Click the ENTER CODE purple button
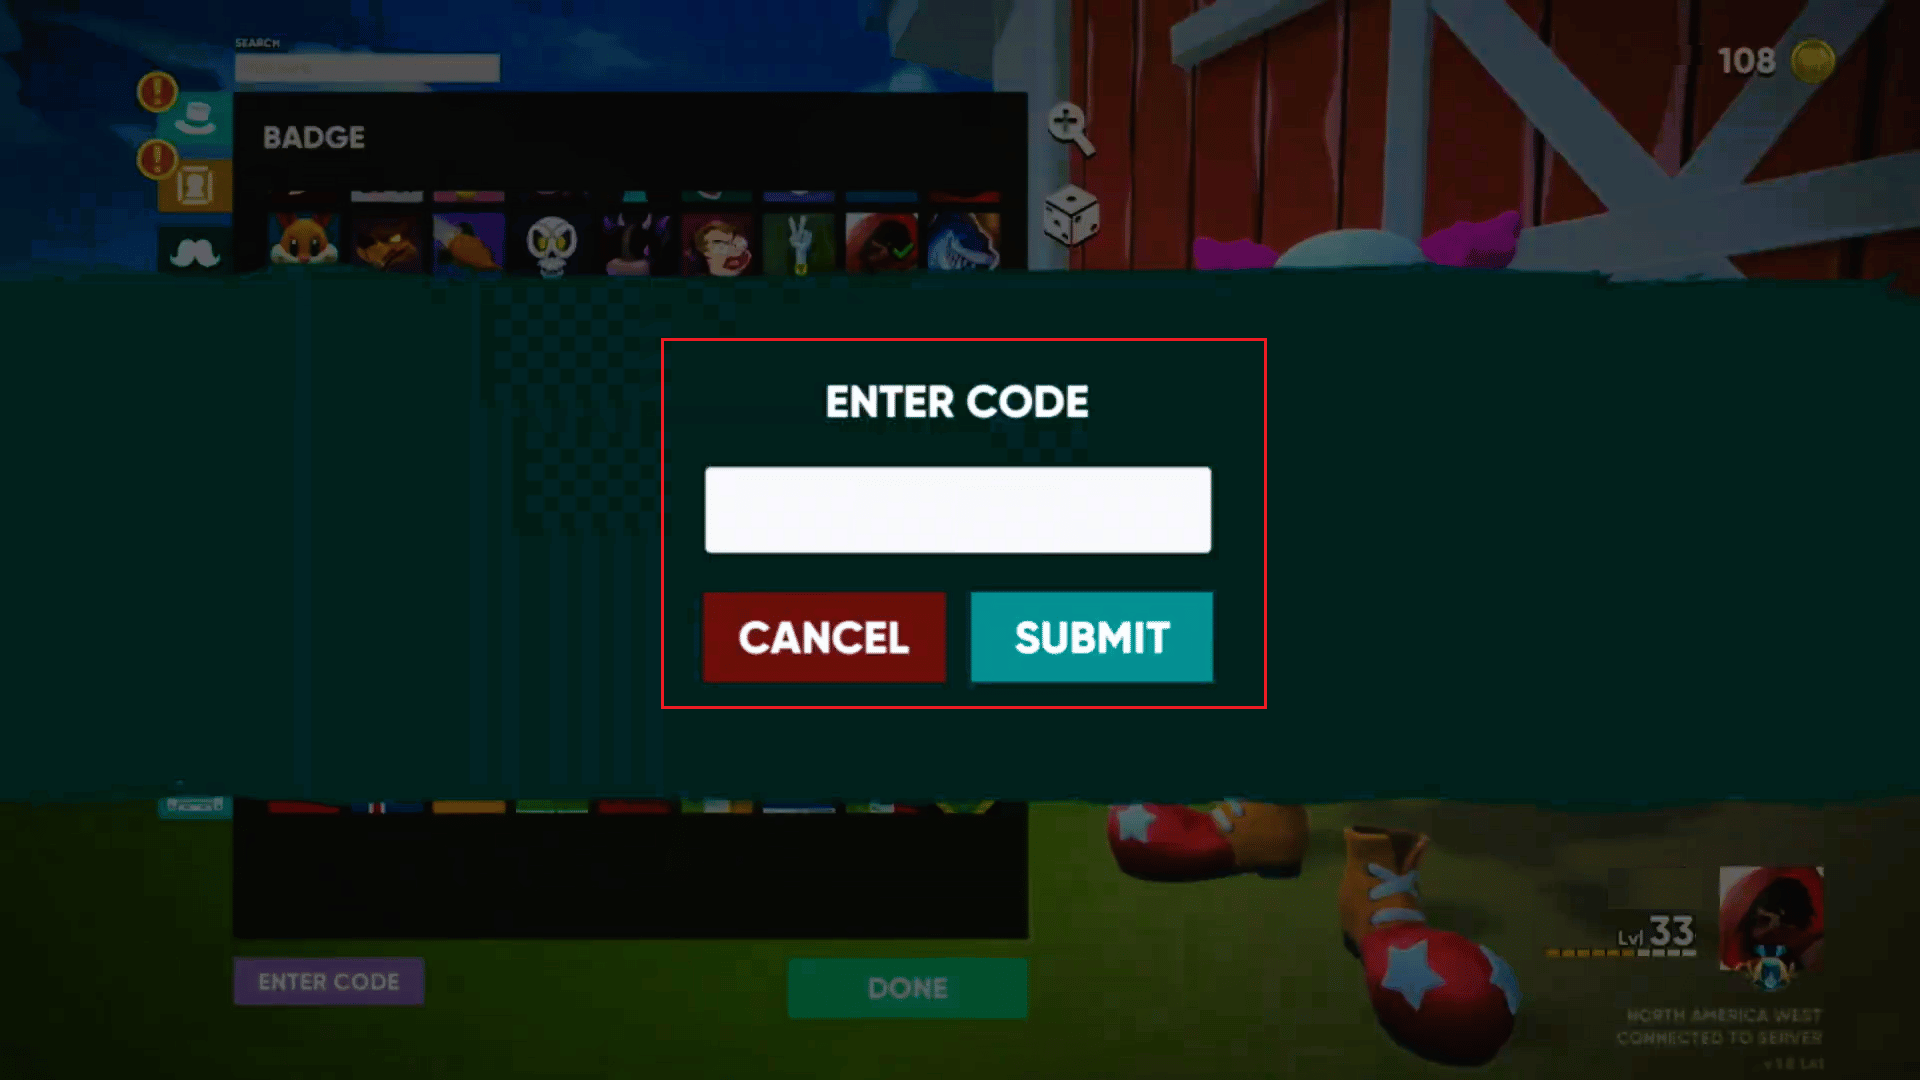 pos(330,981)
